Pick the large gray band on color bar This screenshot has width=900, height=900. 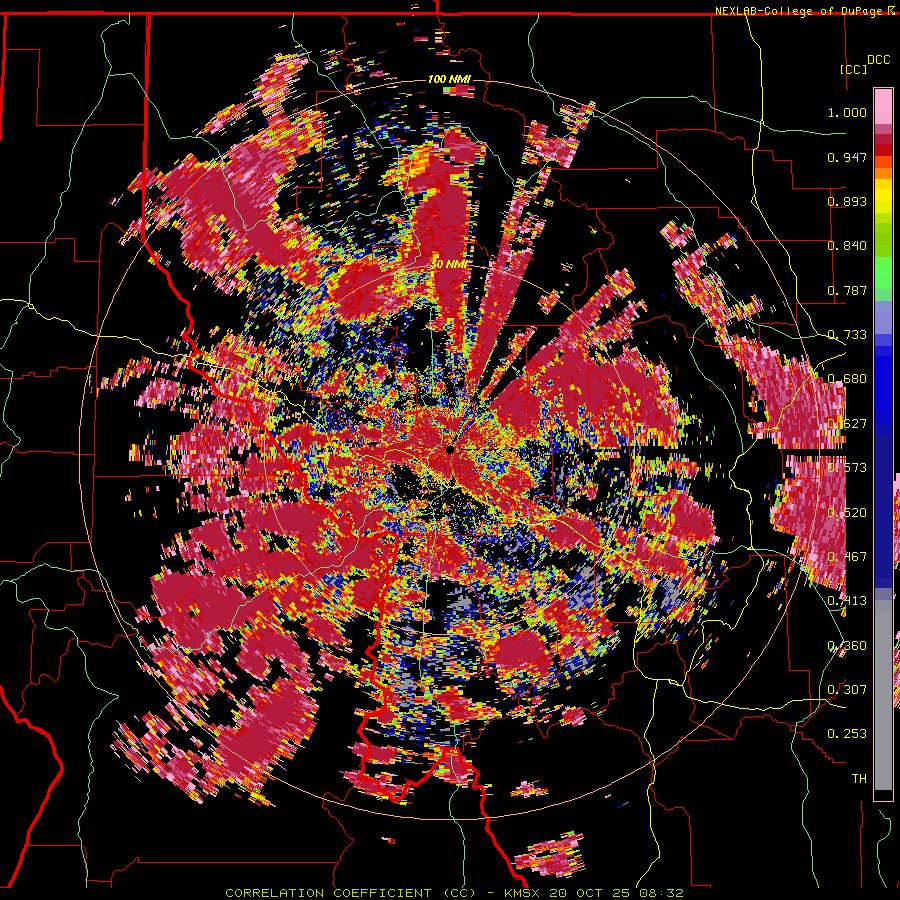click(x=883, y=695)
